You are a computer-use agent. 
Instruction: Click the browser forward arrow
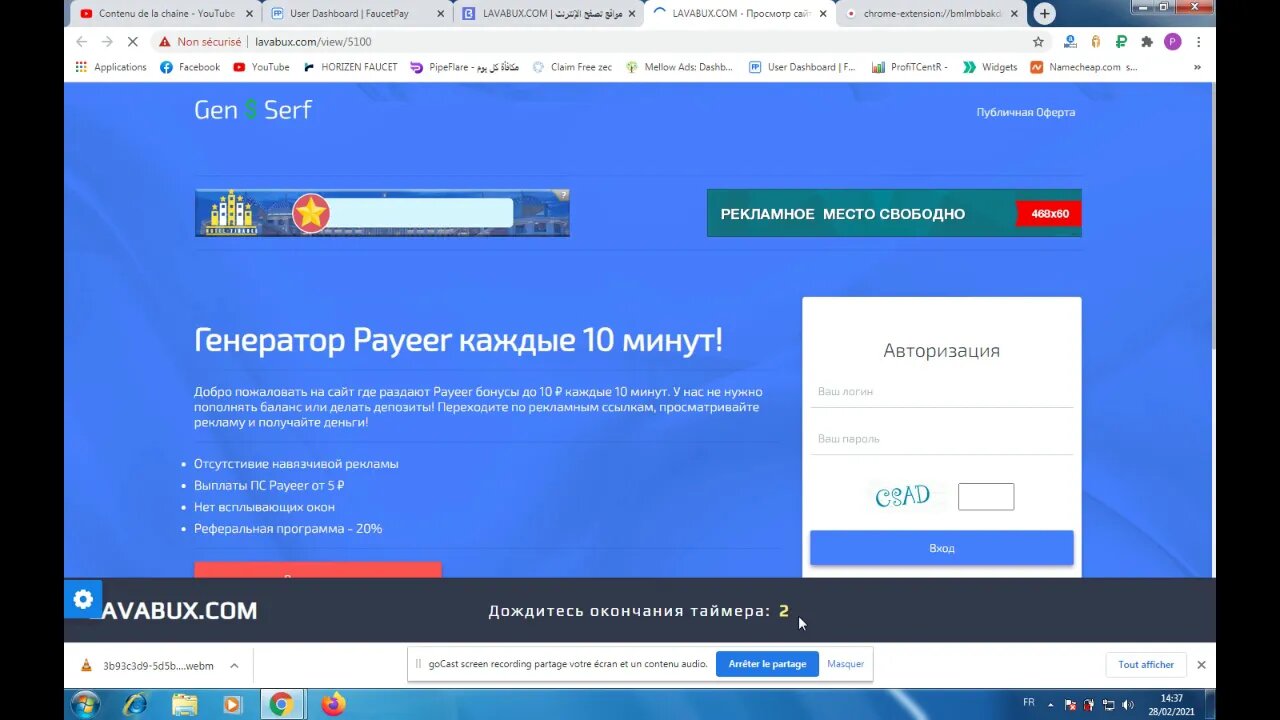[108, 42]
